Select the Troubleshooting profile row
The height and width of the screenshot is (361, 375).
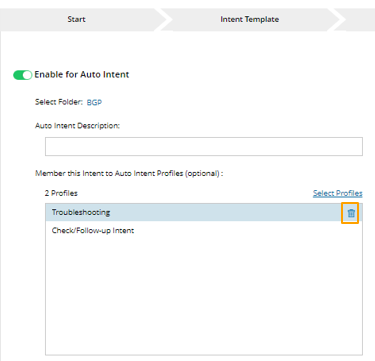pos(204,212)
